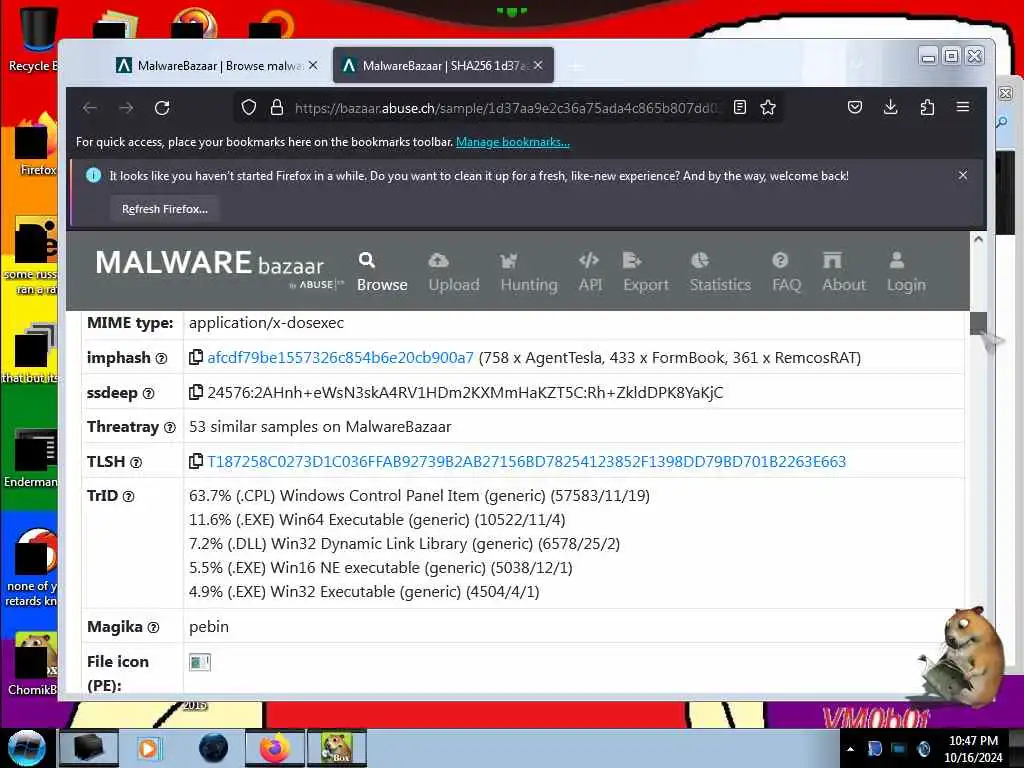This screenshot has width=1024, height=768.
Task: Click the page vertical scrollbar thumb
Action: tap(978, 323)
